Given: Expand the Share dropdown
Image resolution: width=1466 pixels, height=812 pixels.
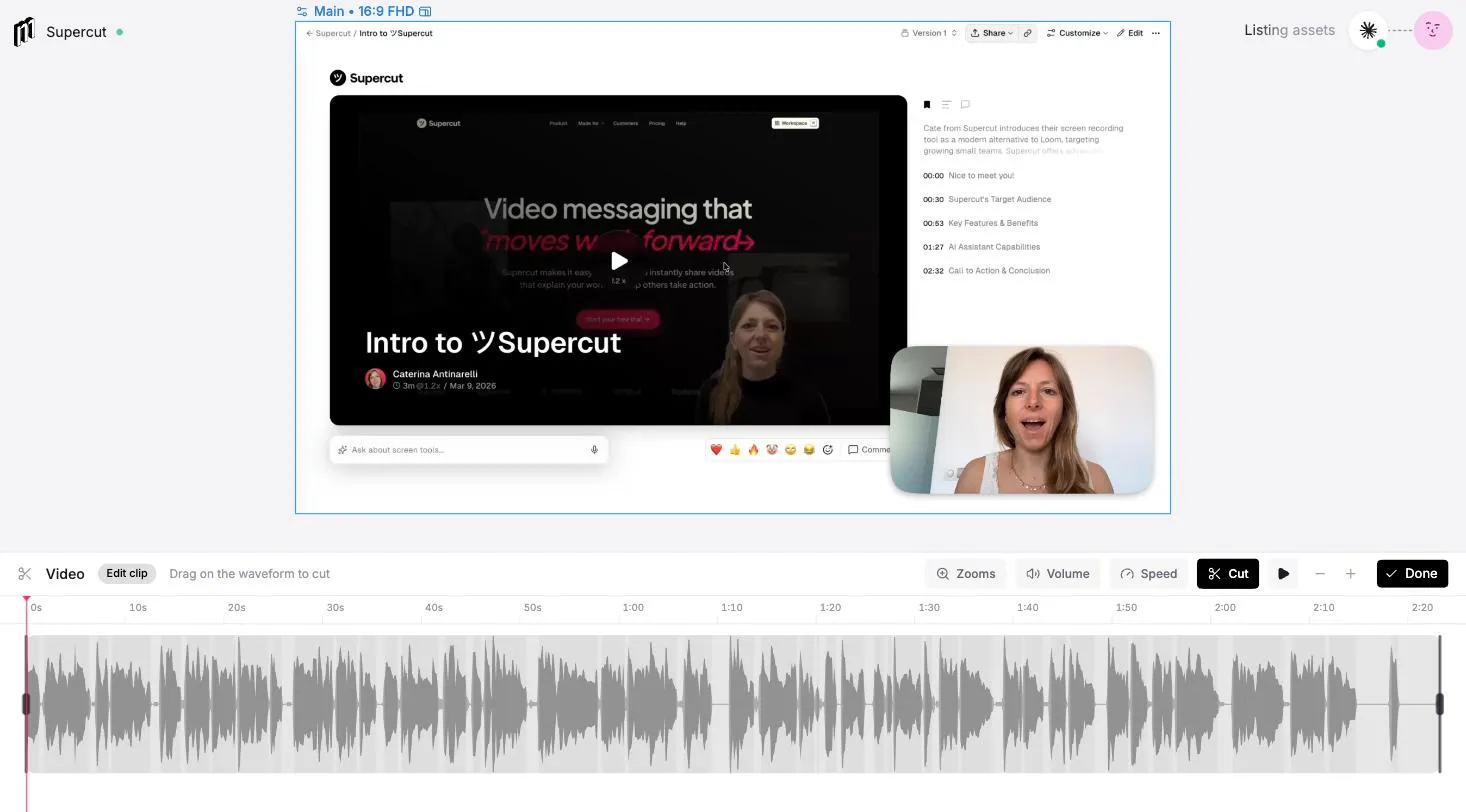Looking at the screenshot, I should [x=992, y=33].
